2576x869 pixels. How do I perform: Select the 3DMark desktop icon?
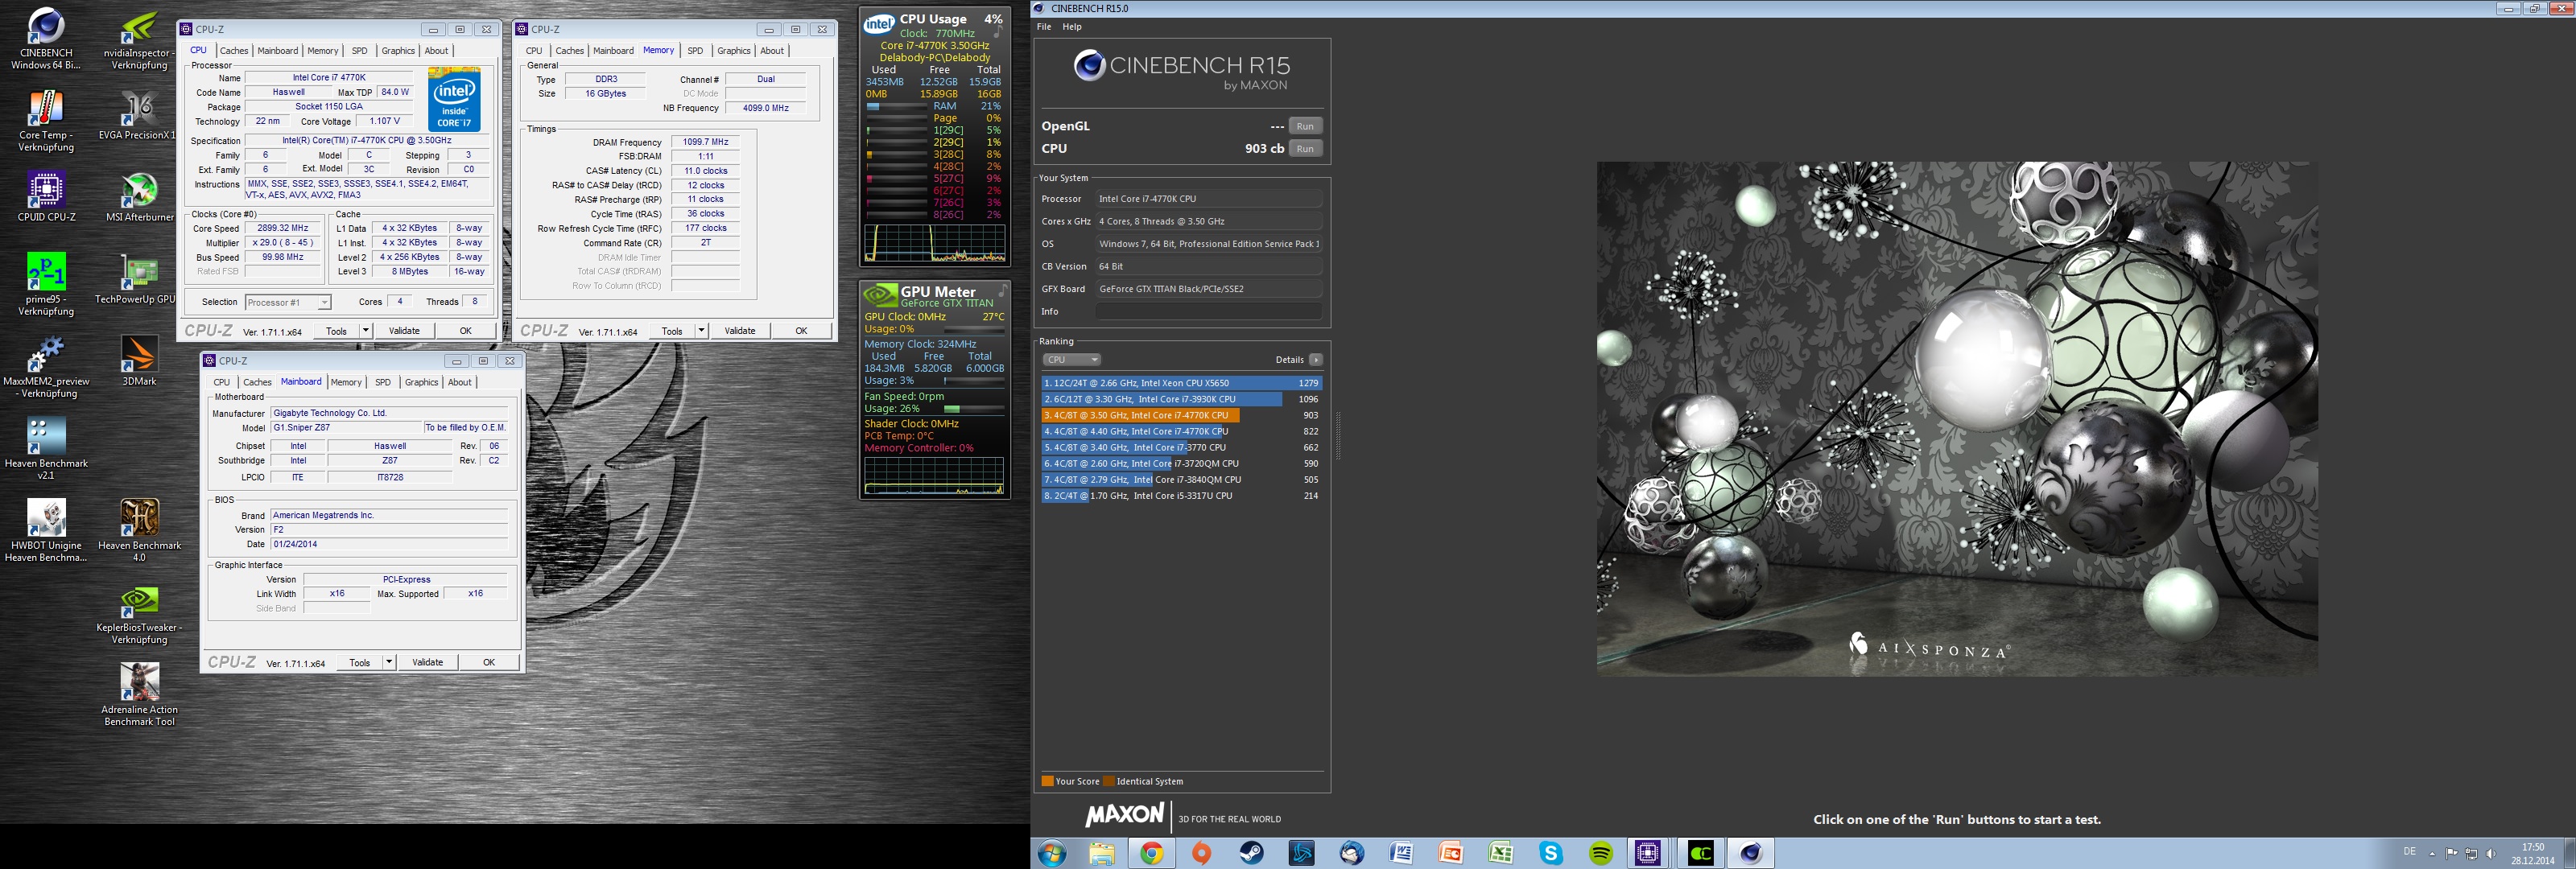pos(139,361)
